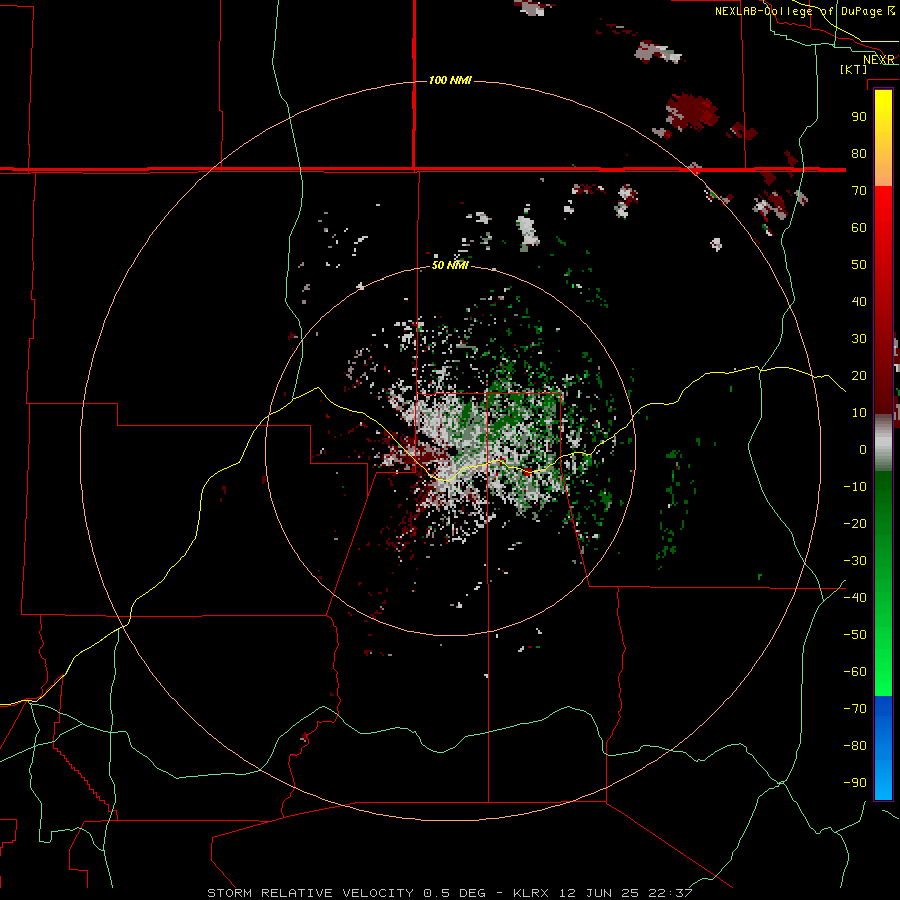This screenshot has width=900, height=900.
Task: Click the [KT] units label
Action: [x=854, y=69]
